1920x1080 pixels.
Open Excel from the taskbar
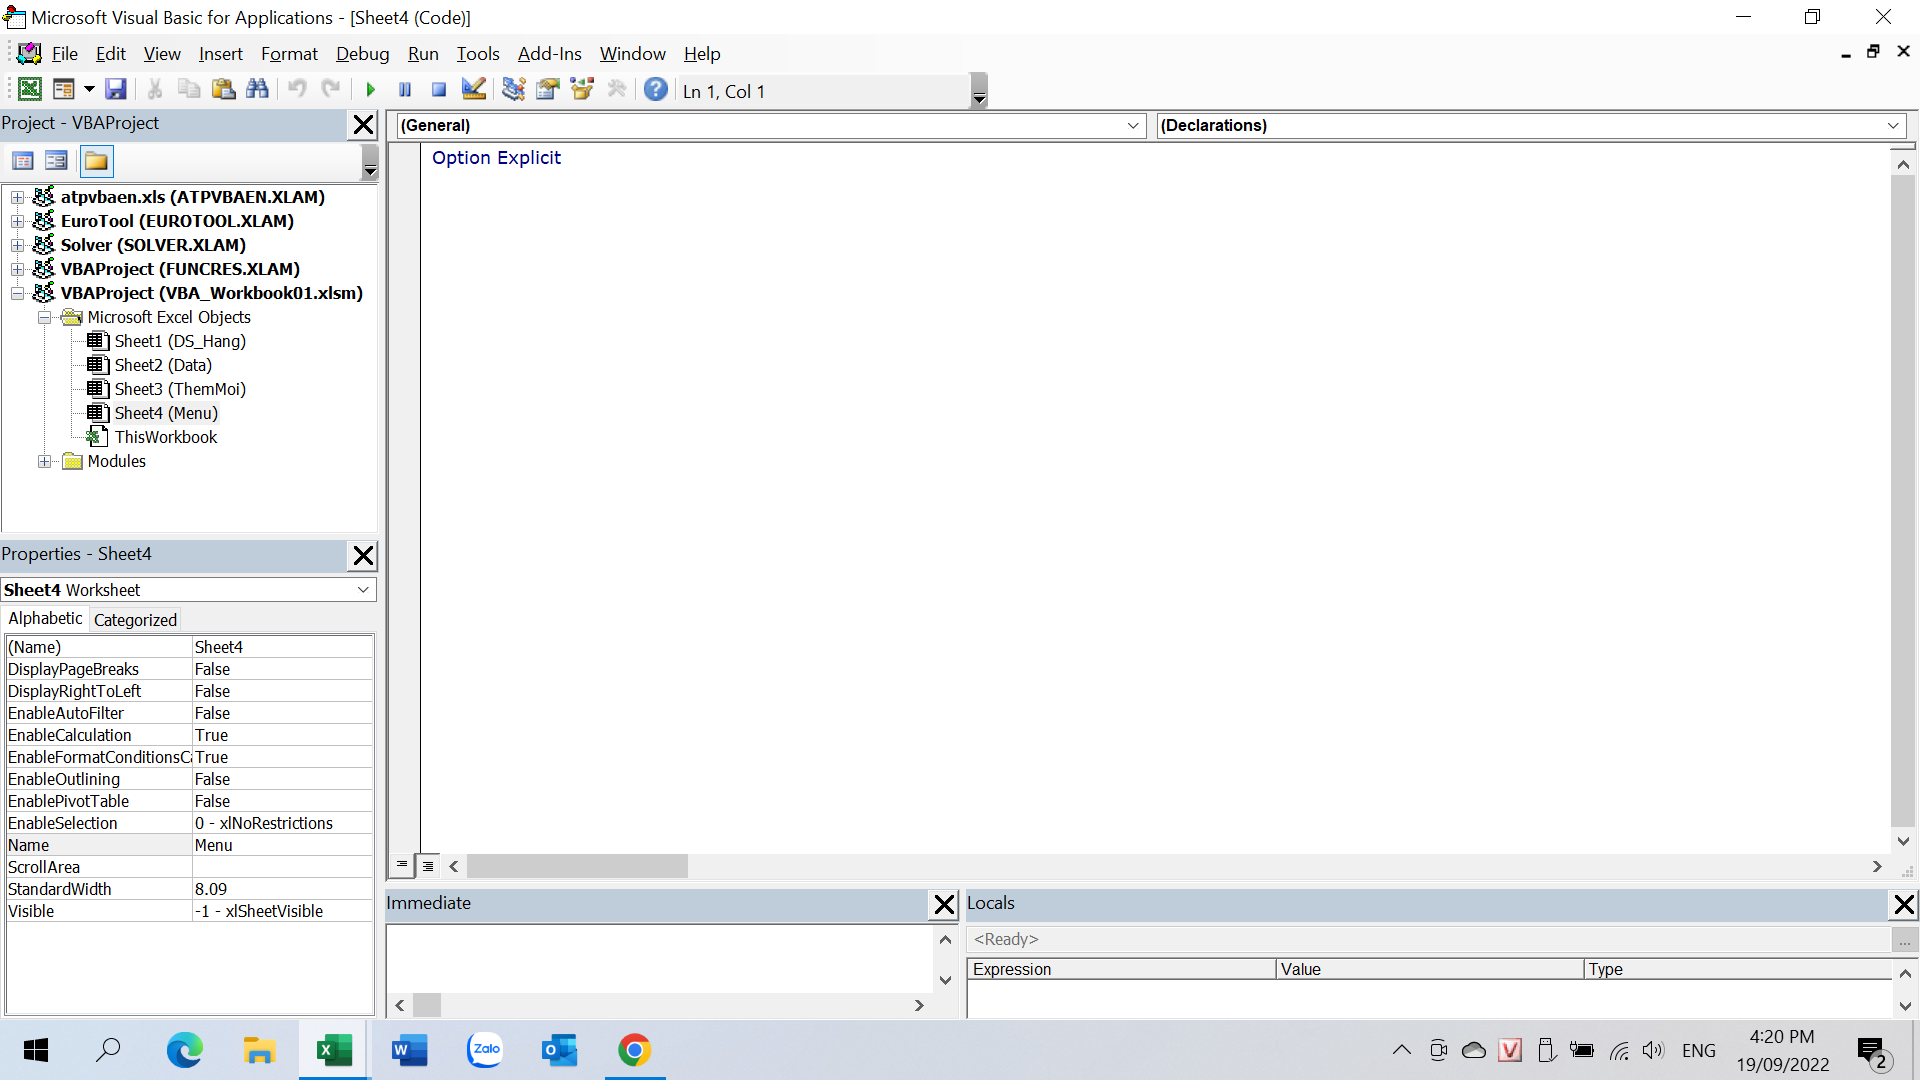tap(334, 1050)
